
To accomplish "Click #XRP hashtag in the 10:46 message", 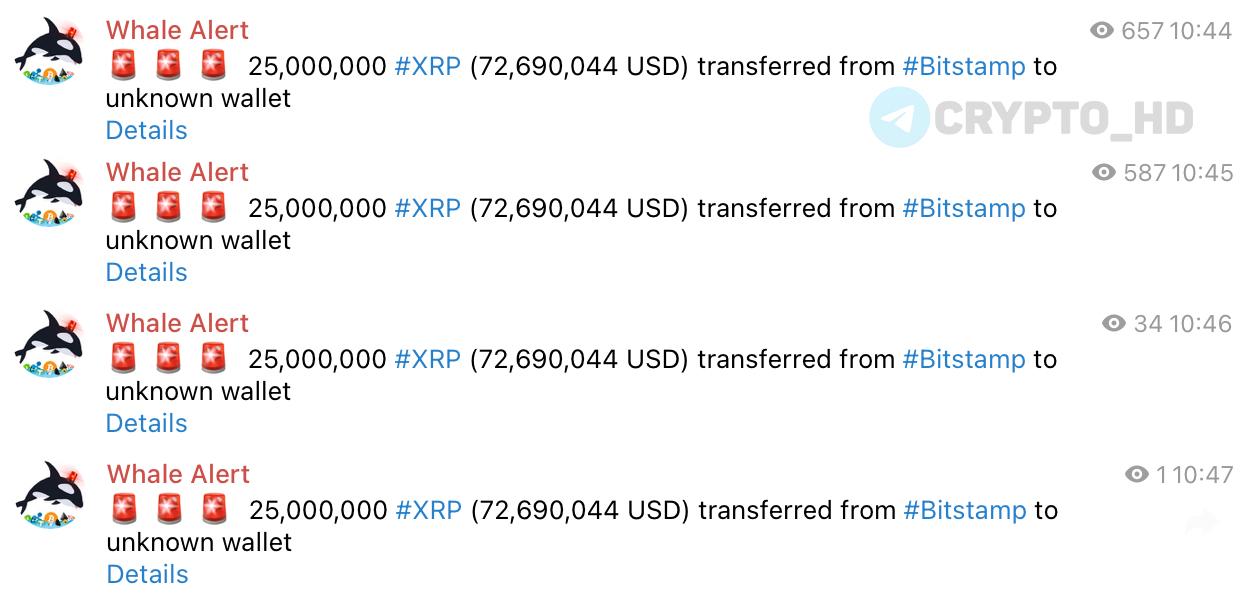I will [x=428, y=360].
